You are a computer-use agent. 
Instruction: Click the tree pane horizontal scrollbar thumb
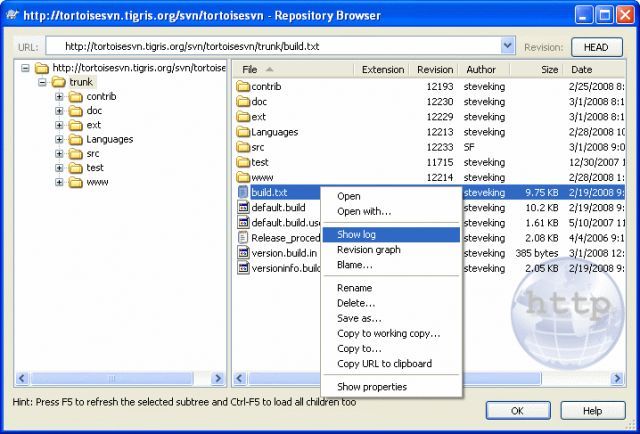(x=111, y=378)
